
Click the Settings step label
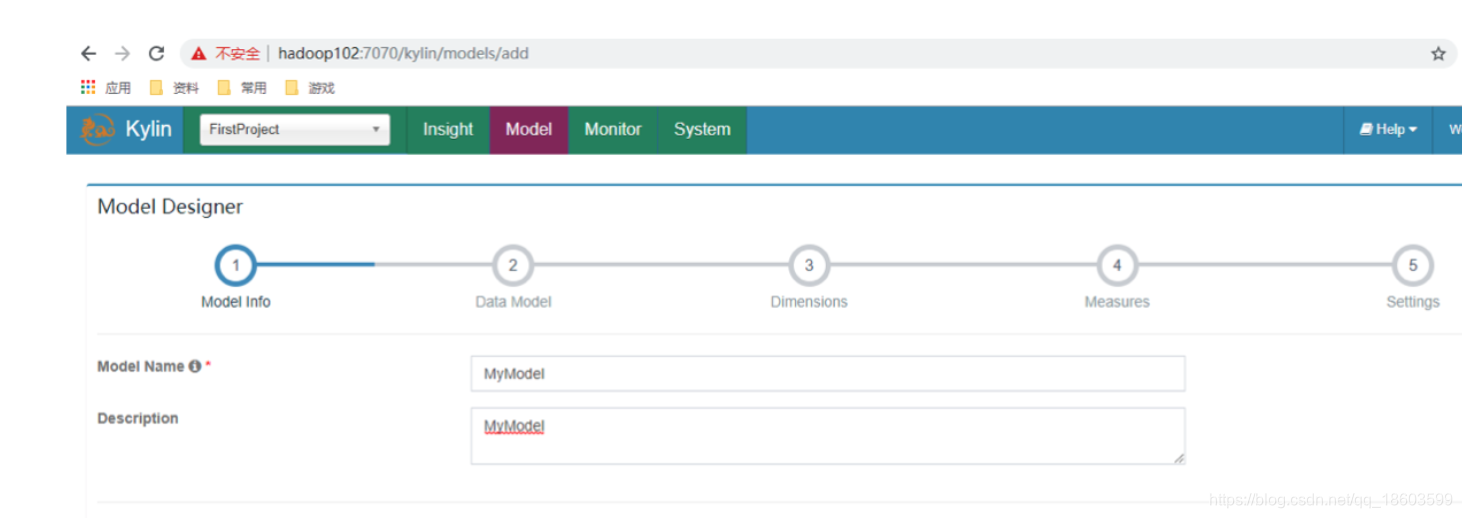tap(1413, 302)
